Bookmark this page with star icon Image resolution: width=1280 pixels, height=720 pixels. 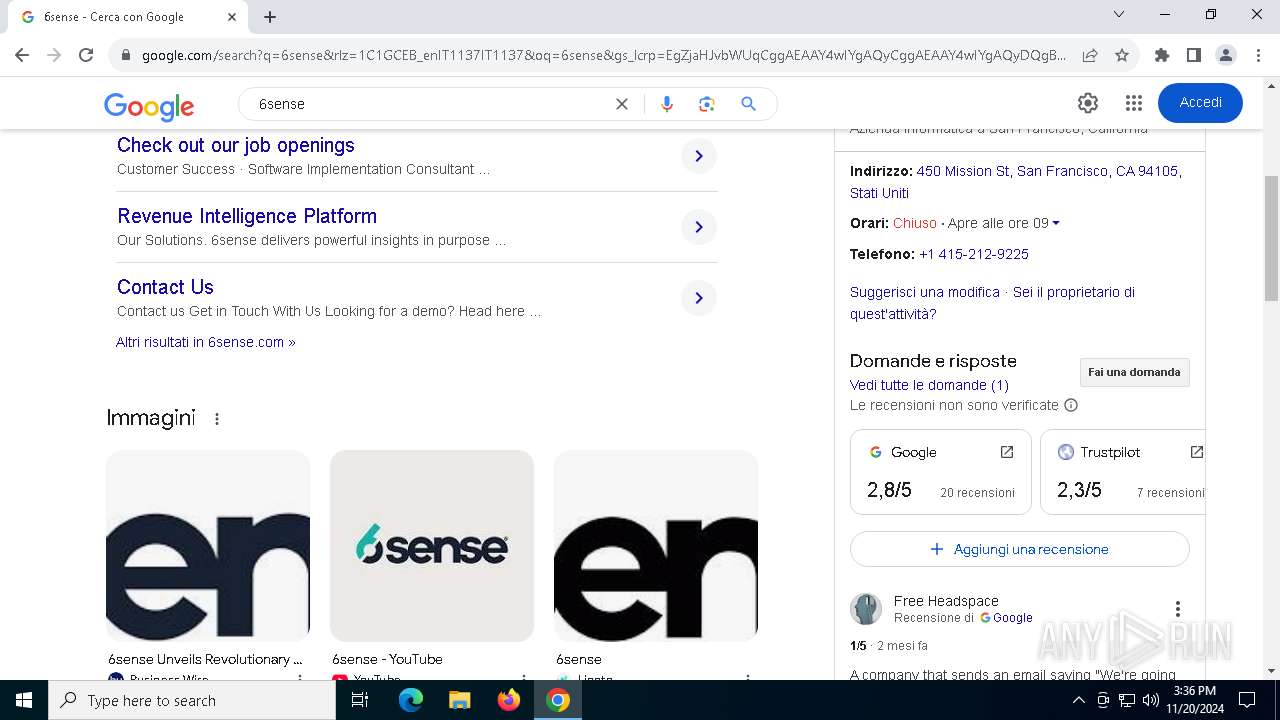(x=1122, y=55)
